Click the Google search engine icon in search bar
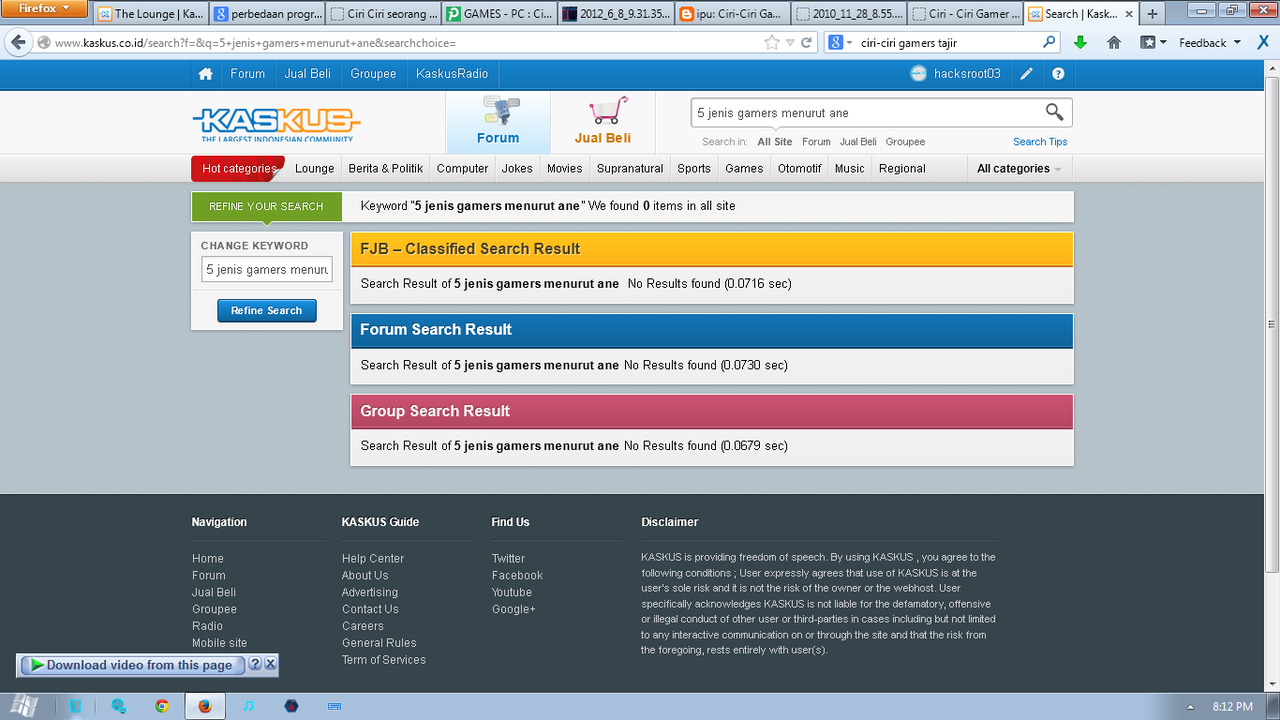This screenshot has height=720, width=1280. tap(836, 43)
